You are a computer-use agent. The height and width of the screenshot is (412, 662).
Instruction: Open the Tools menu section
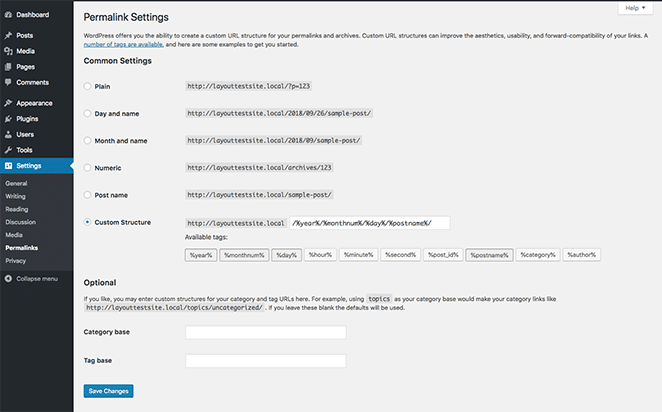[24, 149]
